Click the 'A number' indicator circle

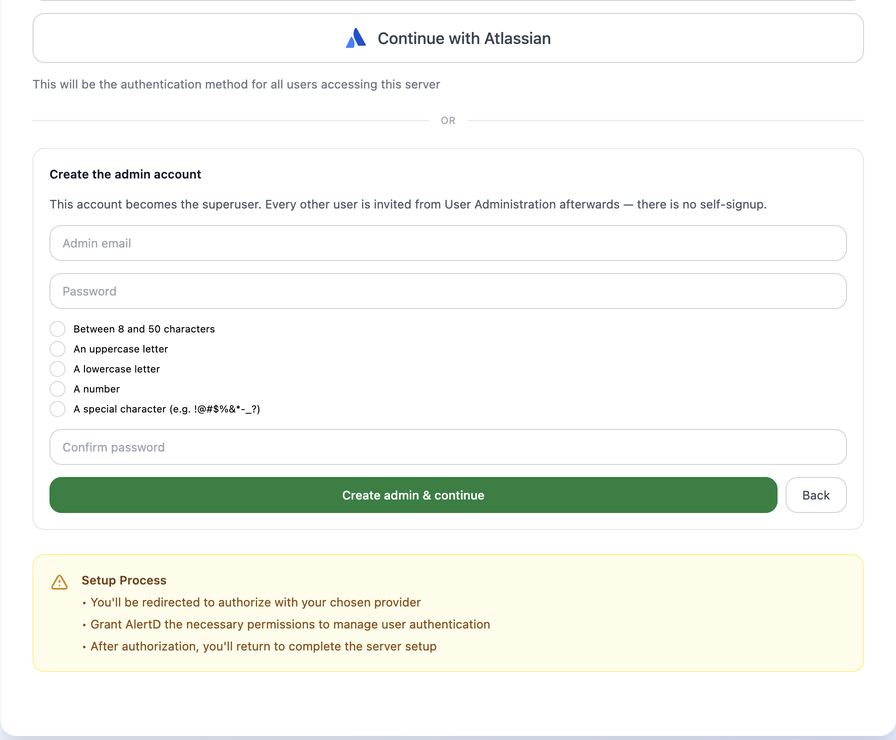(57, 389)
